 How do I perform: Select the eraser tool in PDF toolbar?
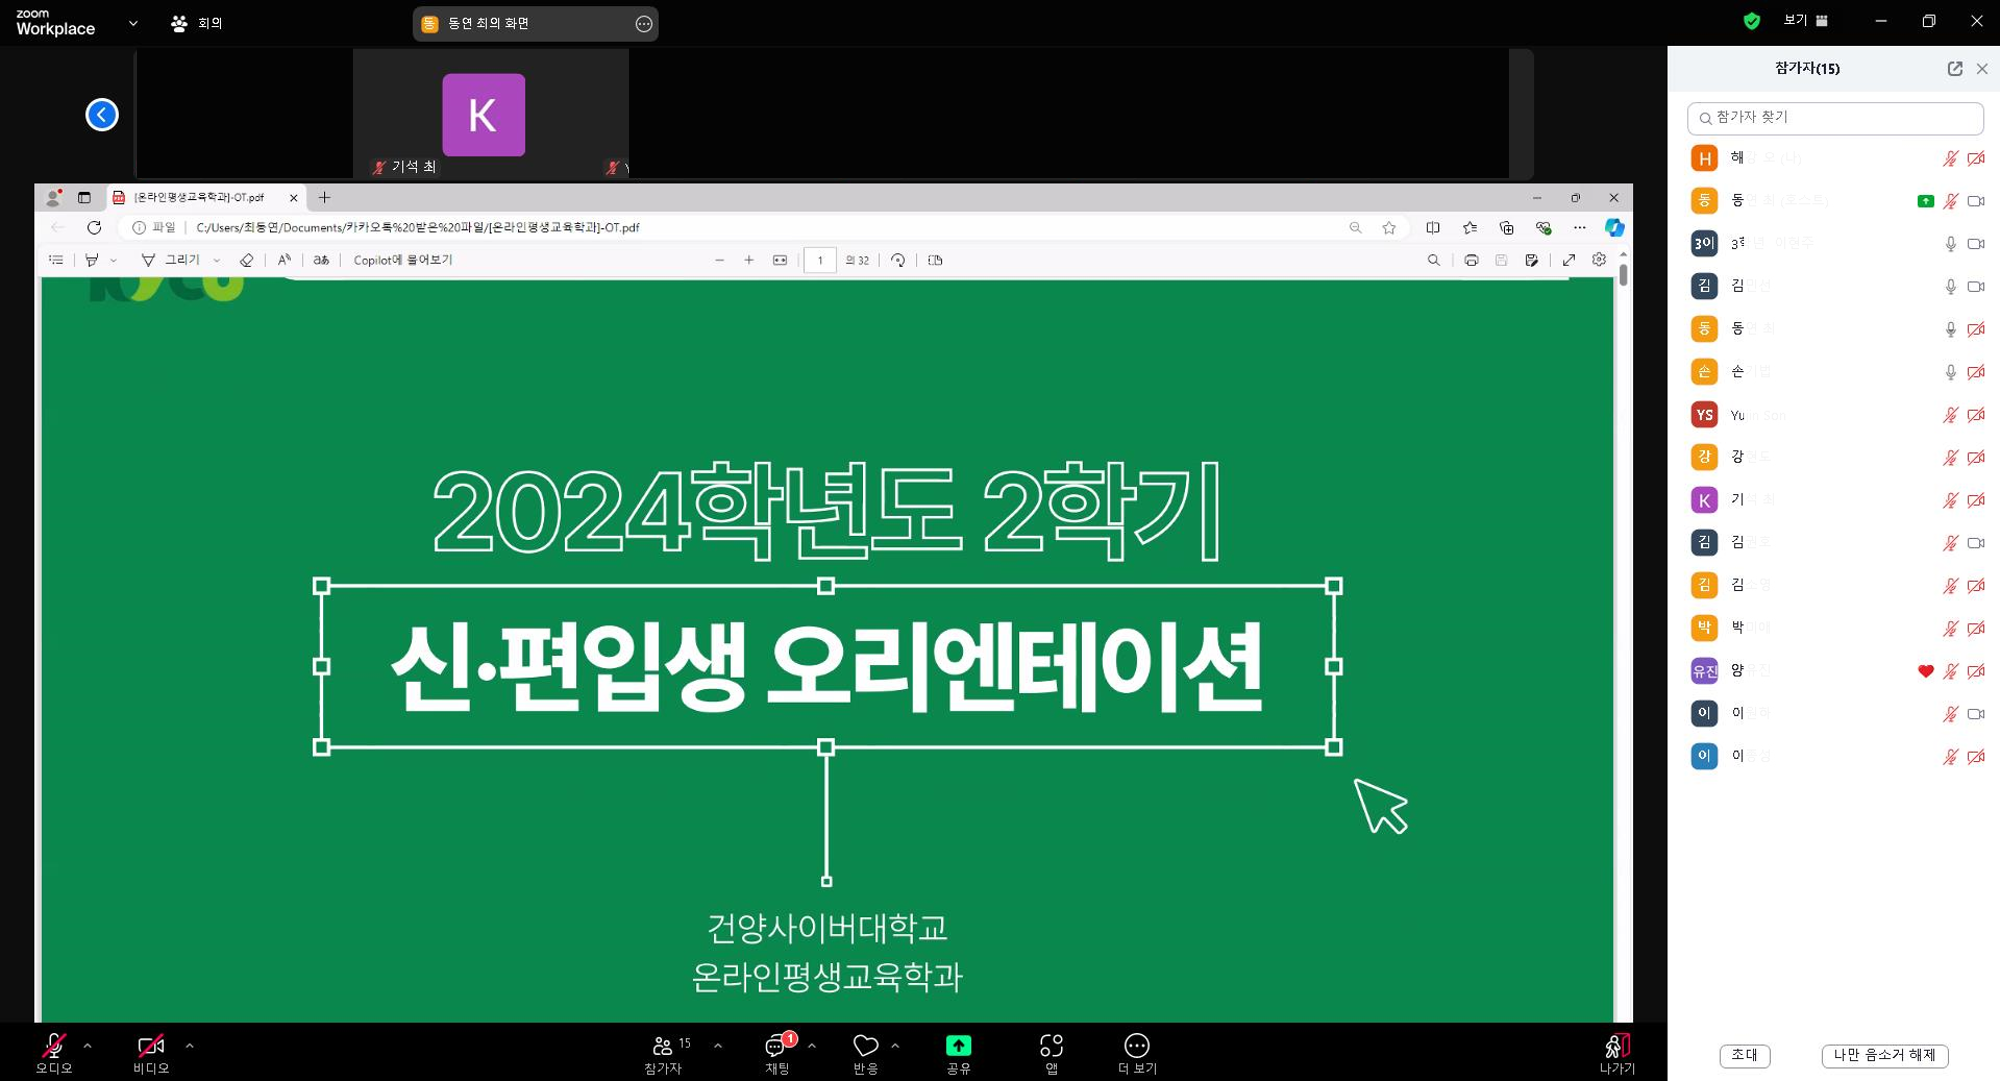point(246,260)
